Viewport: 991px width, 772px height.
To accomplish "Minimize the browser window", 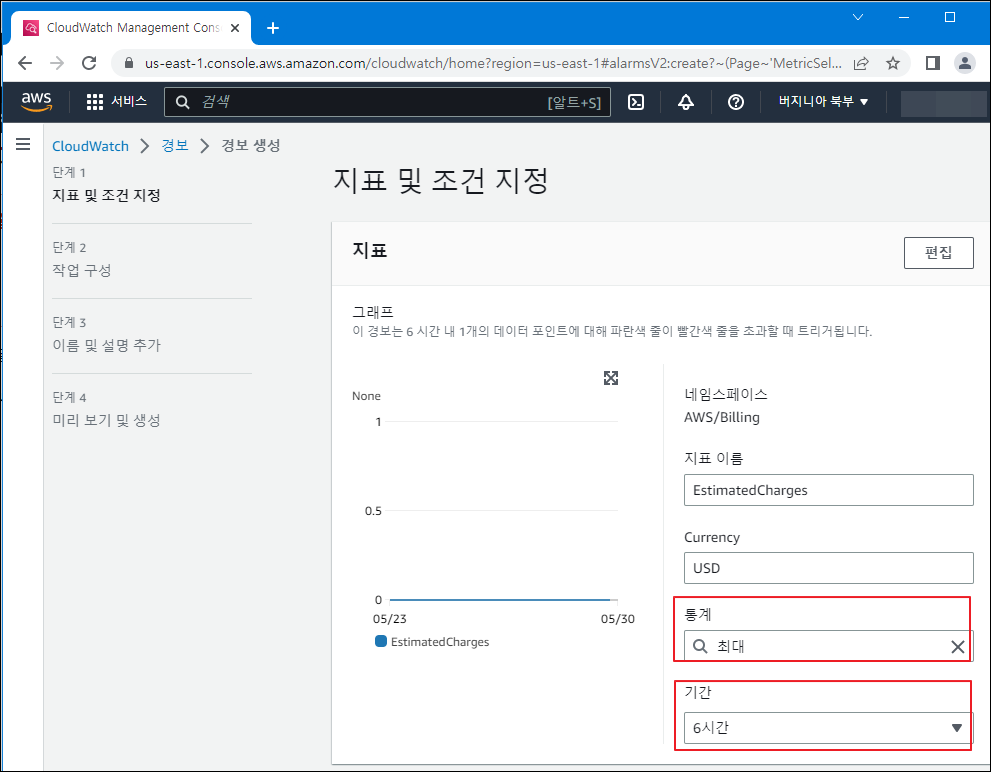I will [904, 17].
